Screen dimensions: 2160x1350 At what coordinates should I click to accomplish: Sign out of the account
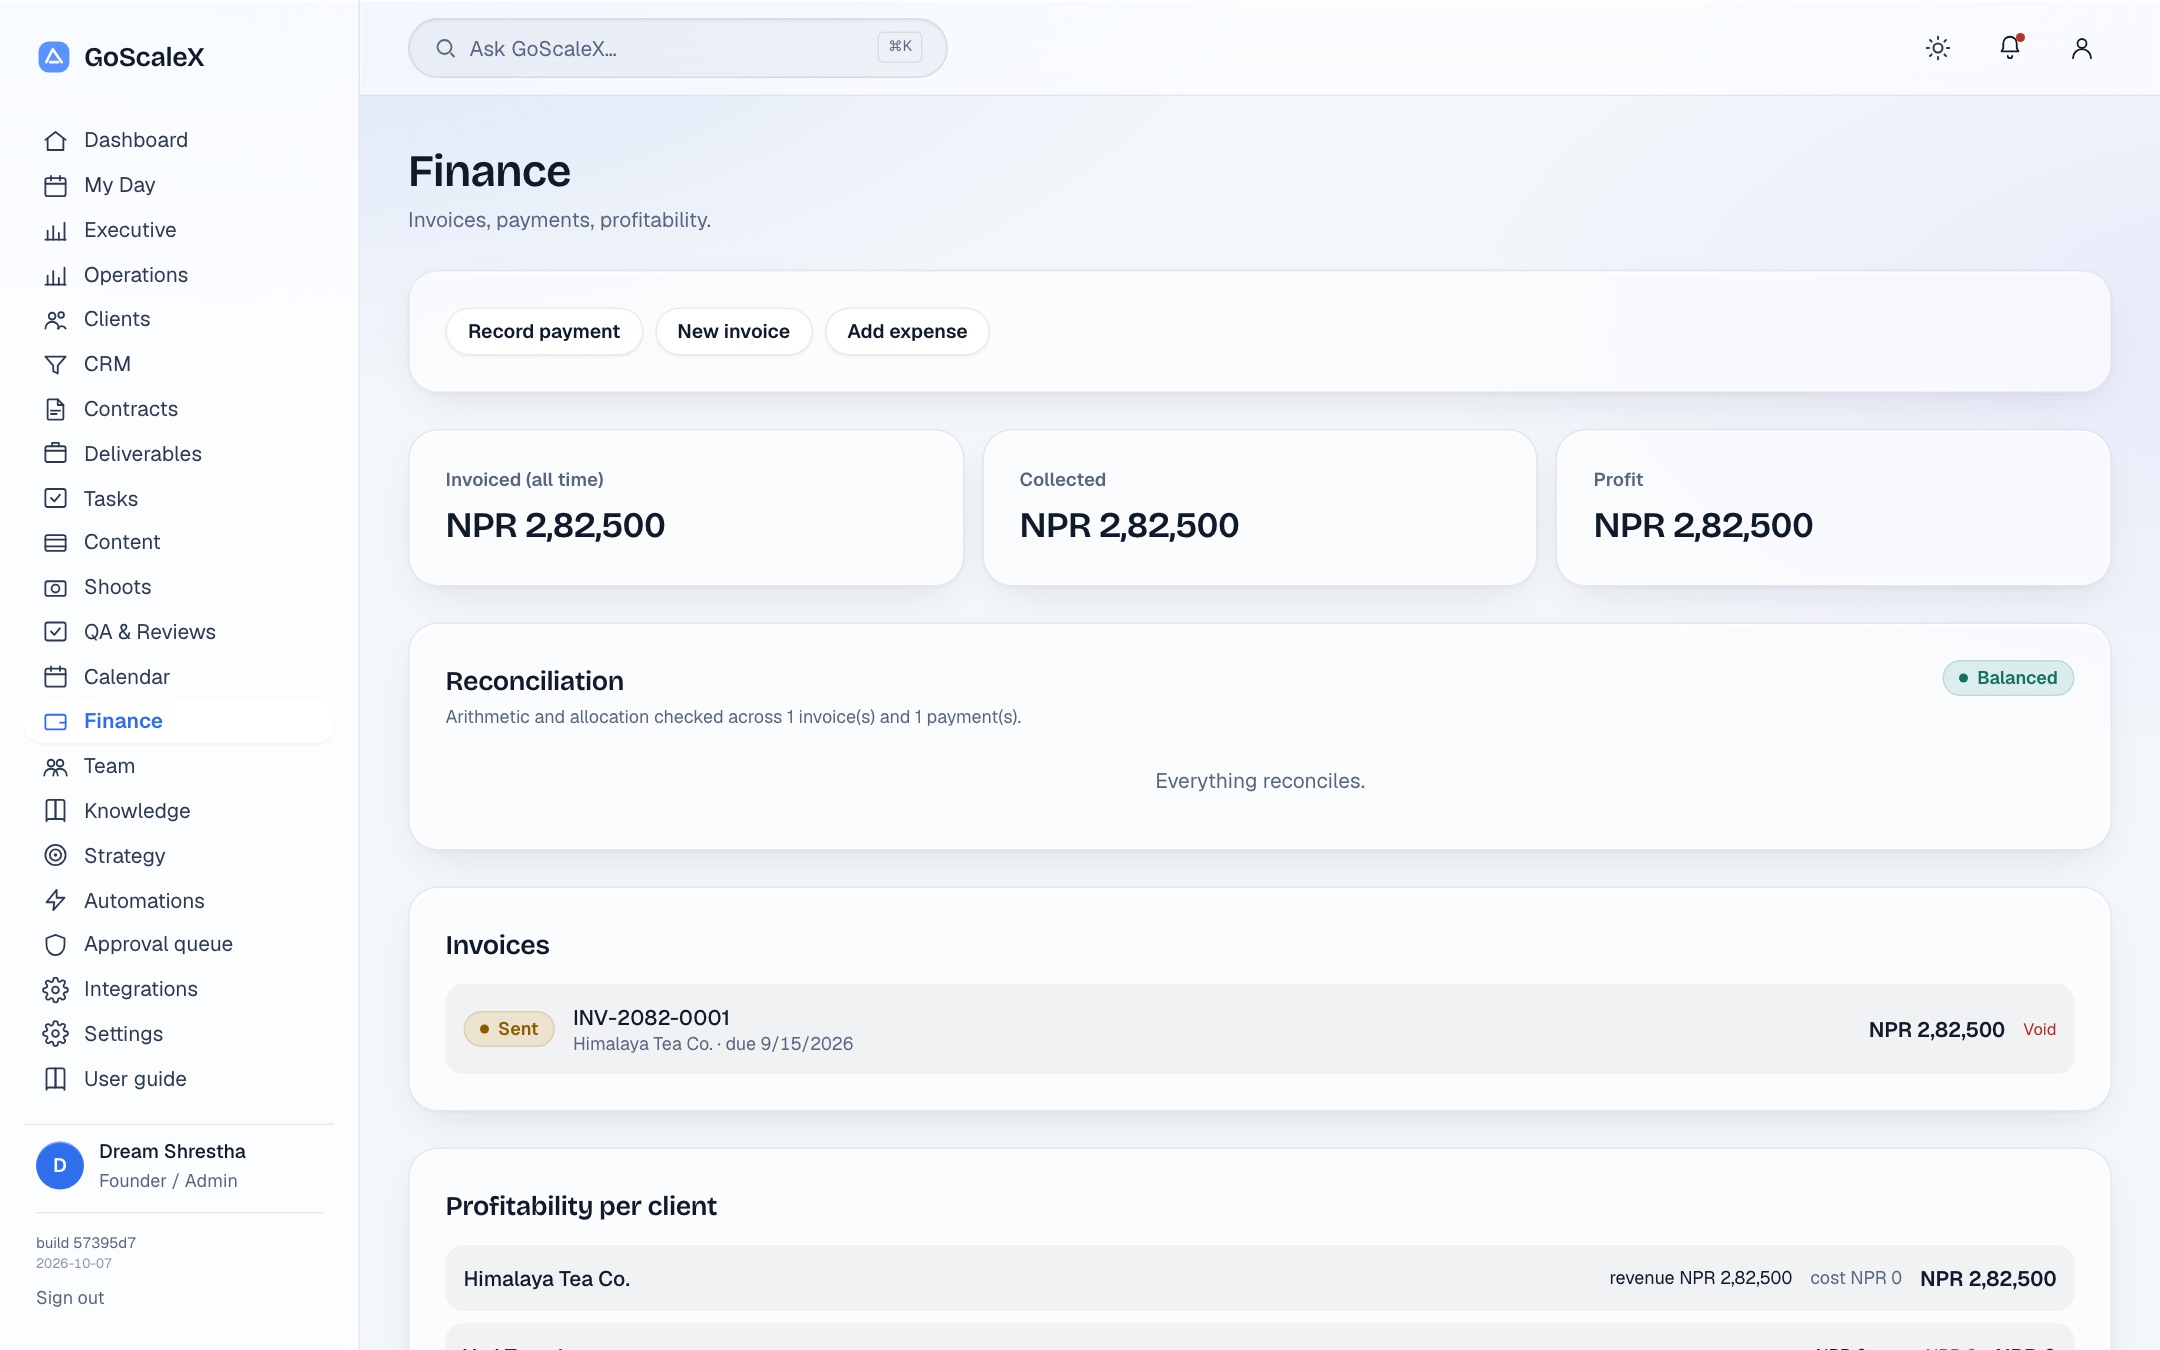[x=70, y=1298]
